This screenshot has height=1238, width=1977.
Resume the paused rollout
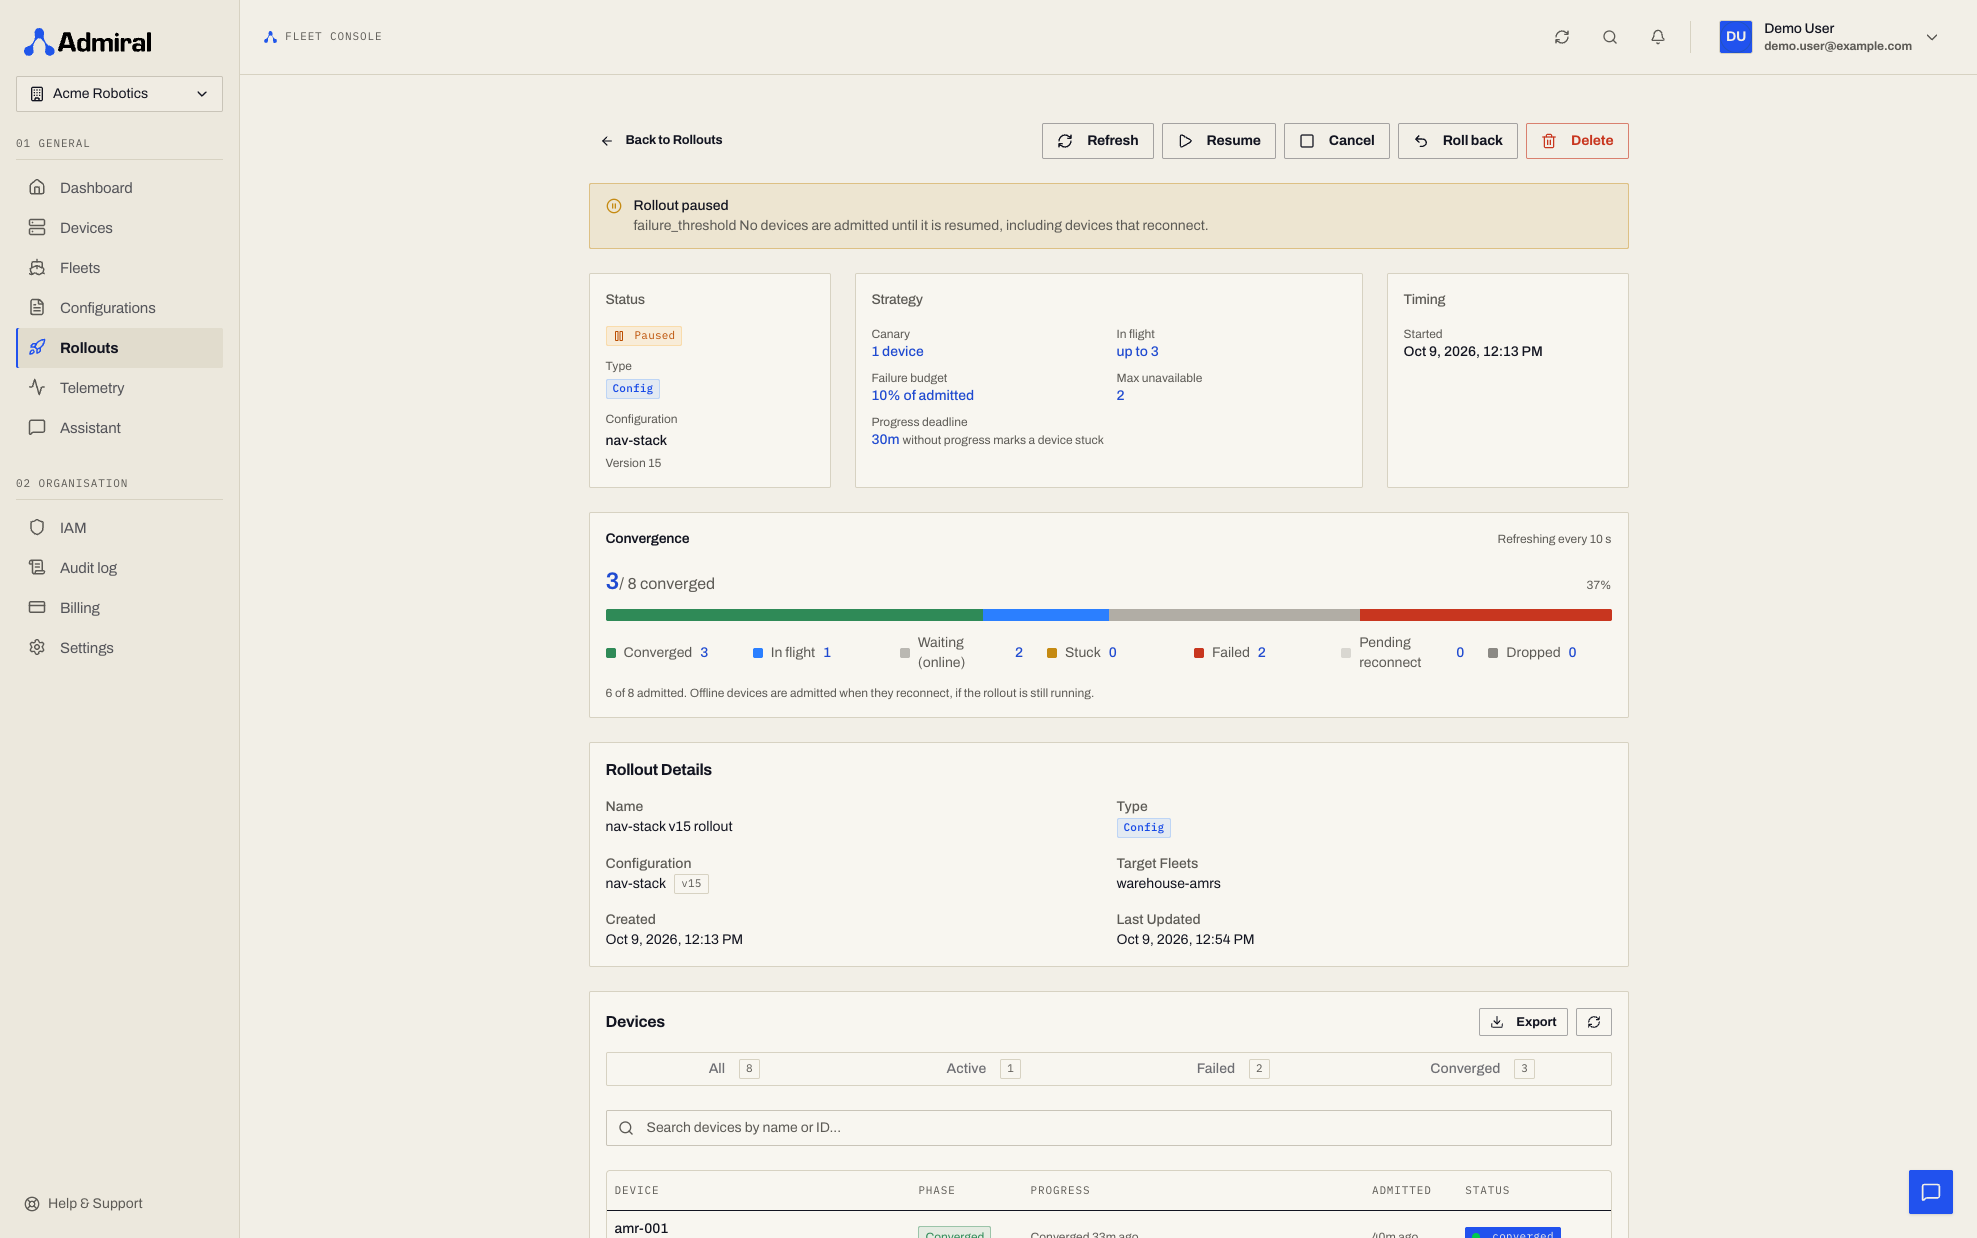click(x=1219, y=141)
